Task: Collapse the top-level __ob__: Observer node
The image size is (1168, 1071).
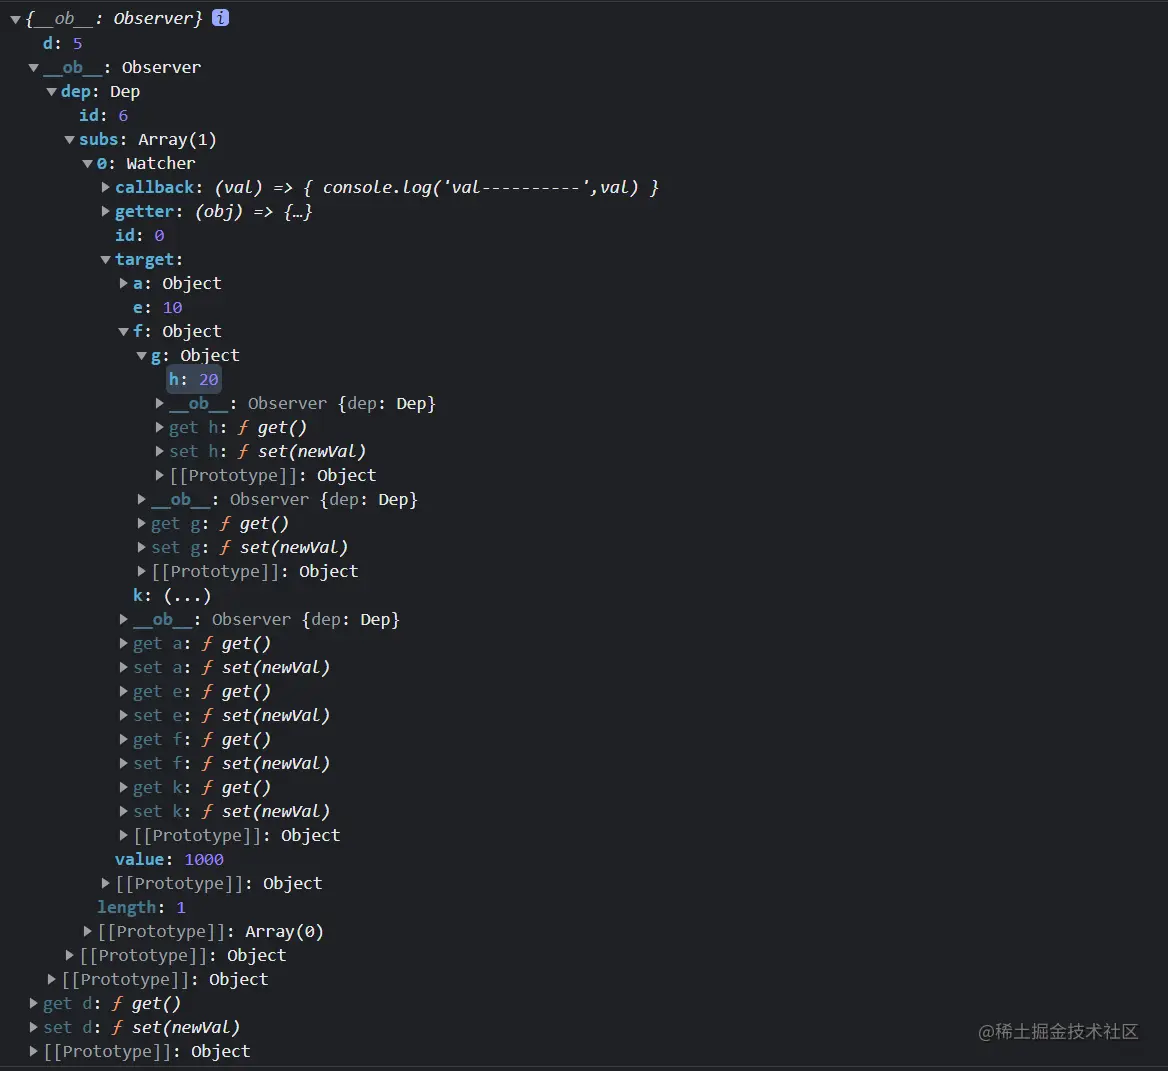Action: tap(34, 68)
